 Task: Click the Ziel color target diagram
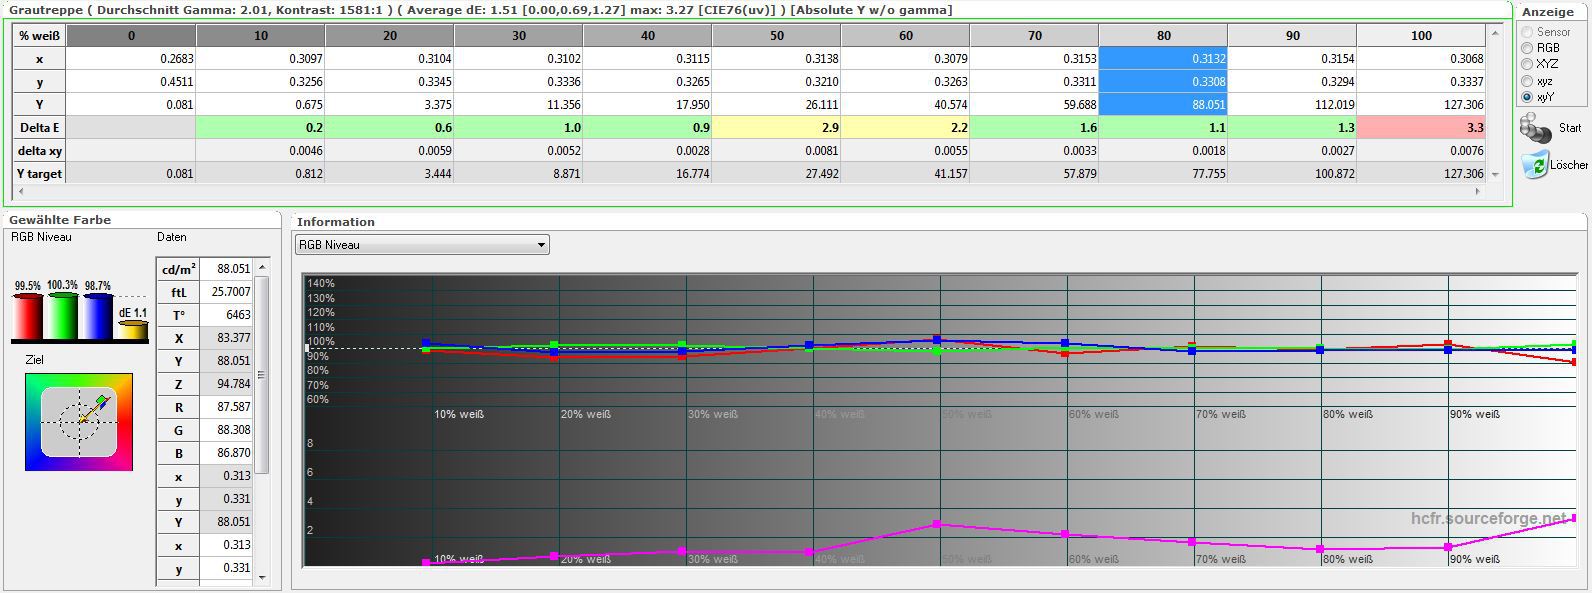tap(79, 421)
